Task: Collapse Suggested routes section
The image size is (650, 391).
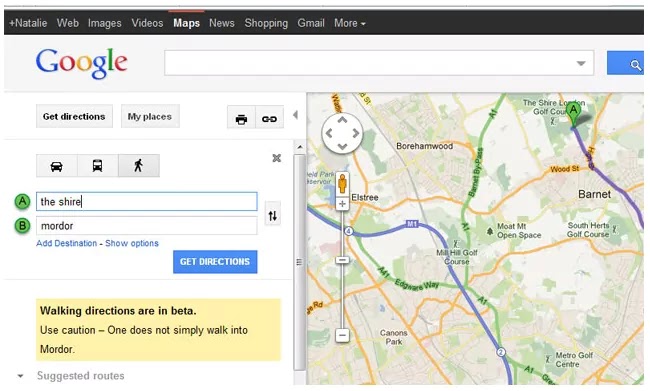Action: pos(20,376)
